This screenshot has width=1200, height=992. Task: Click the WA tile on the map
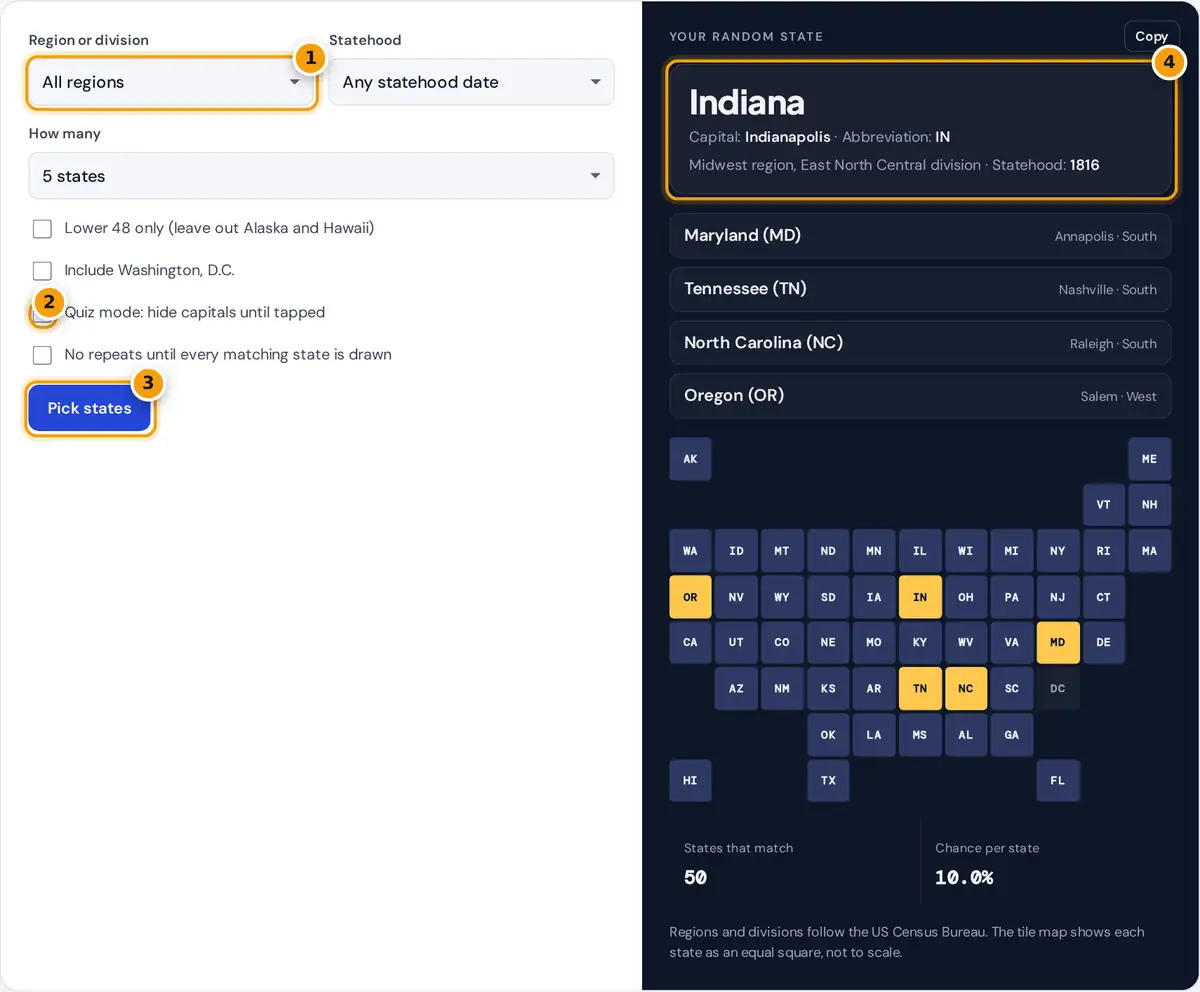[x=690, y=551]
